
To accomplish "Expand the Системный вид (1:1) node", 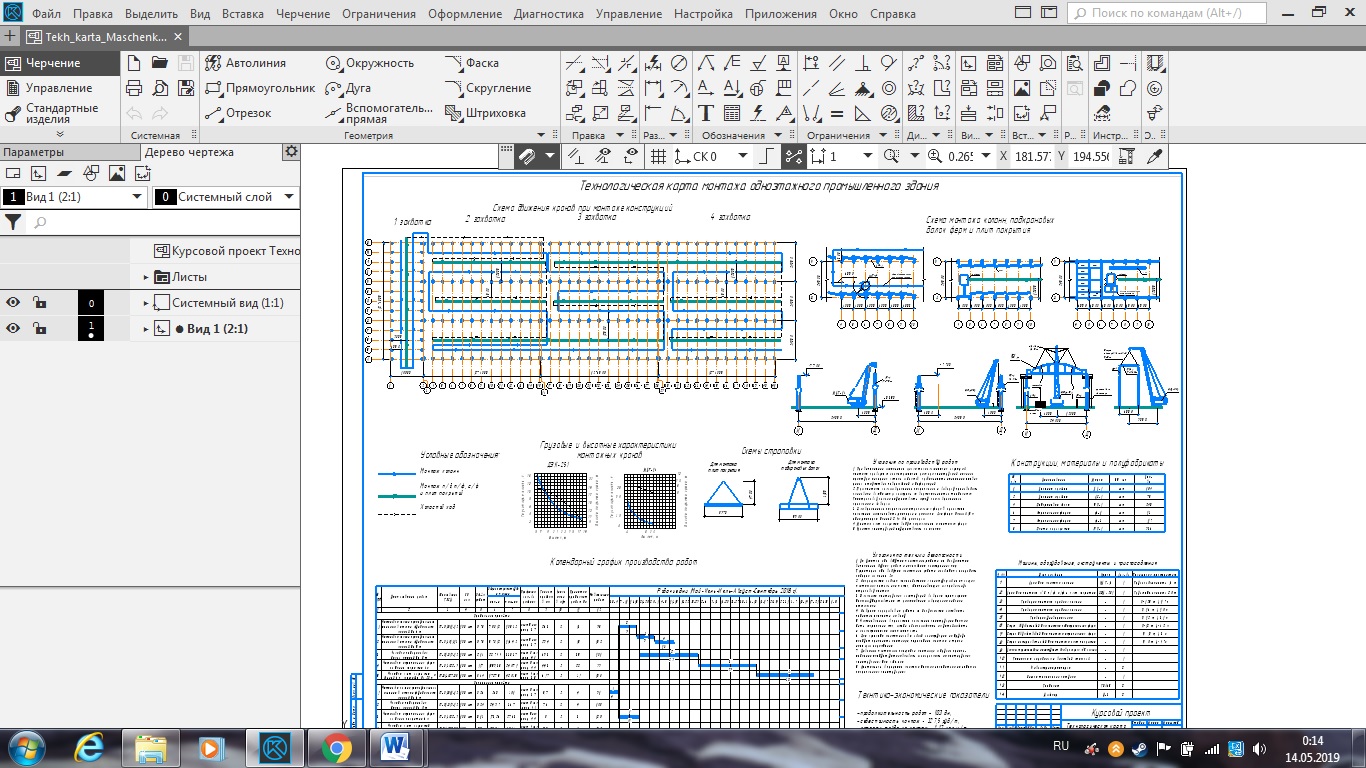I will point(146,303).
